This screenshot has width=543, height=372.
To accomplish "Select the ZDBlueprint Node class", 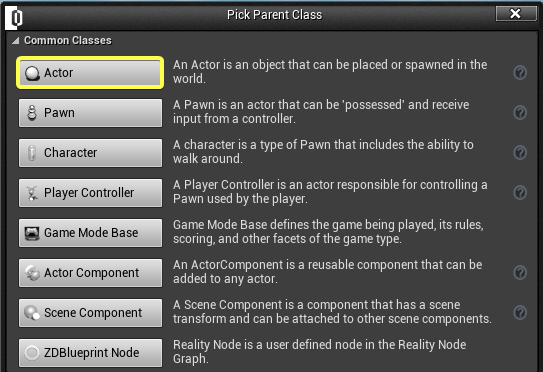I will click(x=90, y=353).
